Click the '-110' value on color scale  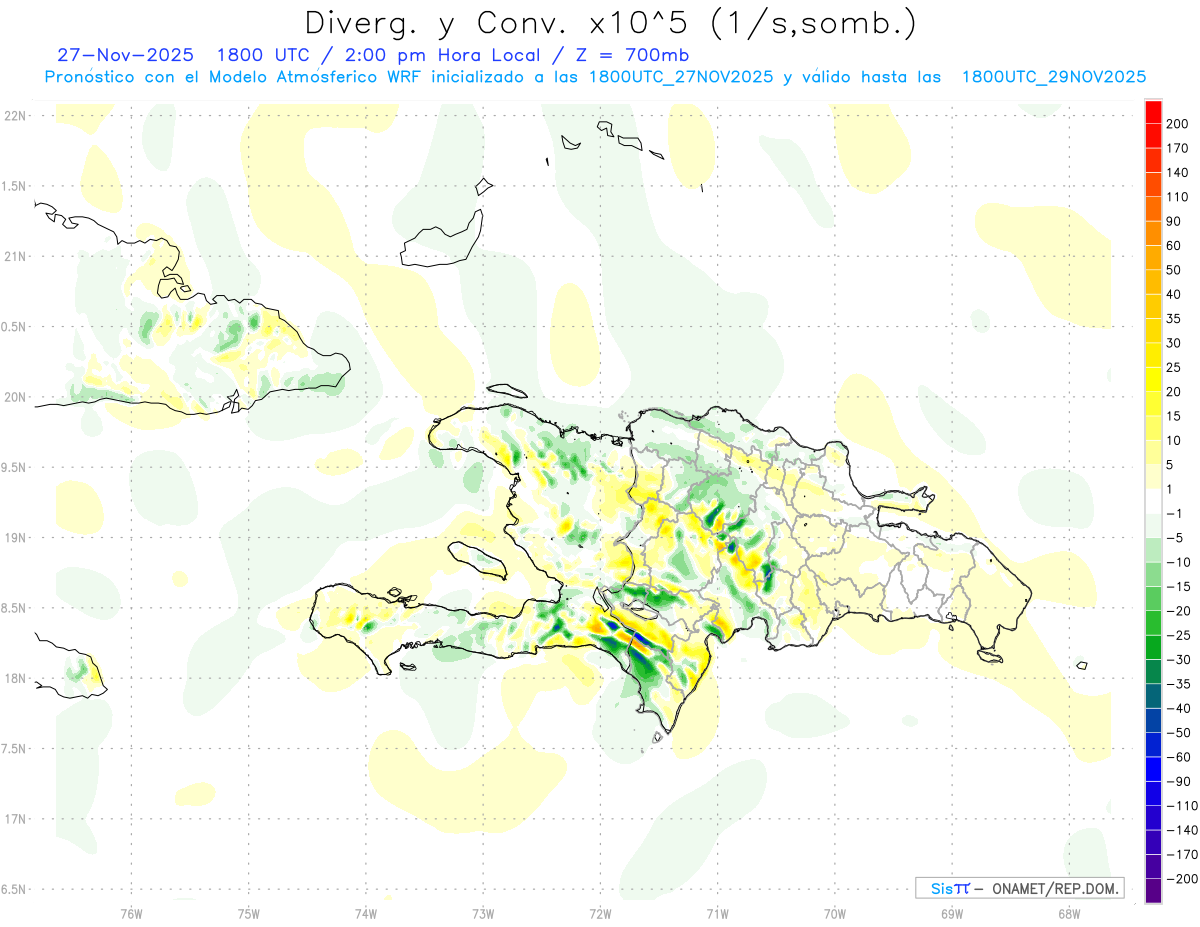point(1181,806)
